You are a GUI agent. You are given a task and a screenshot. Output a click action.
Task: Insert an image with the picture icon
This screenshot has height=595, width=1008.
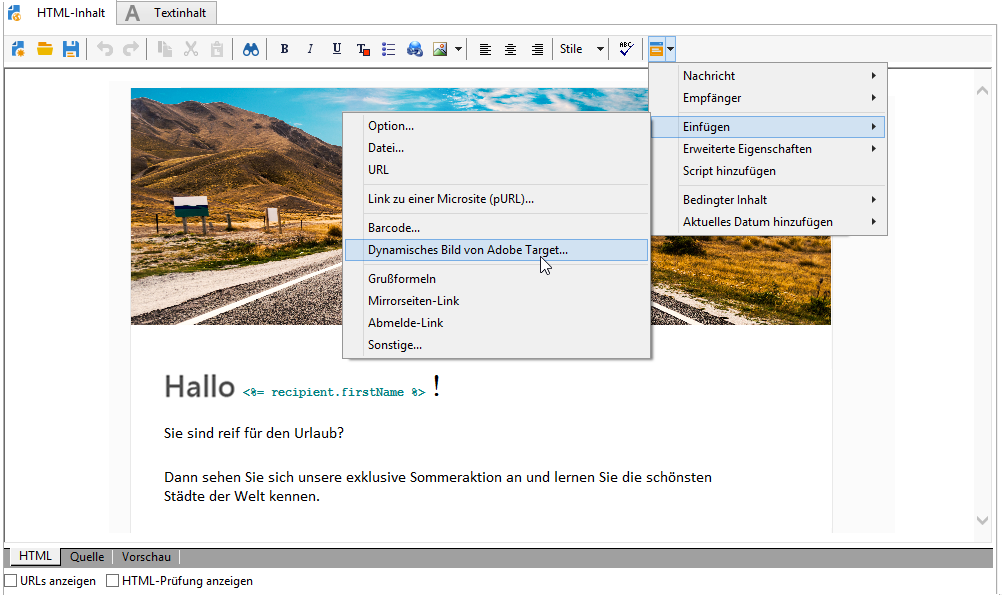[x=440, y=49]
